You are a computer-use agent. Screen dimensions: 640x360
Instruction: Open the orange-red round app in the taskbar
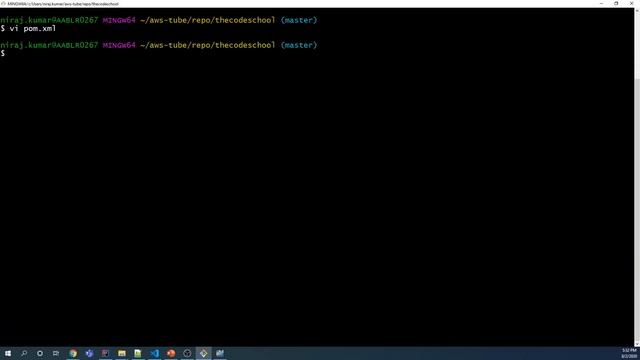click(x=171, y=353)
